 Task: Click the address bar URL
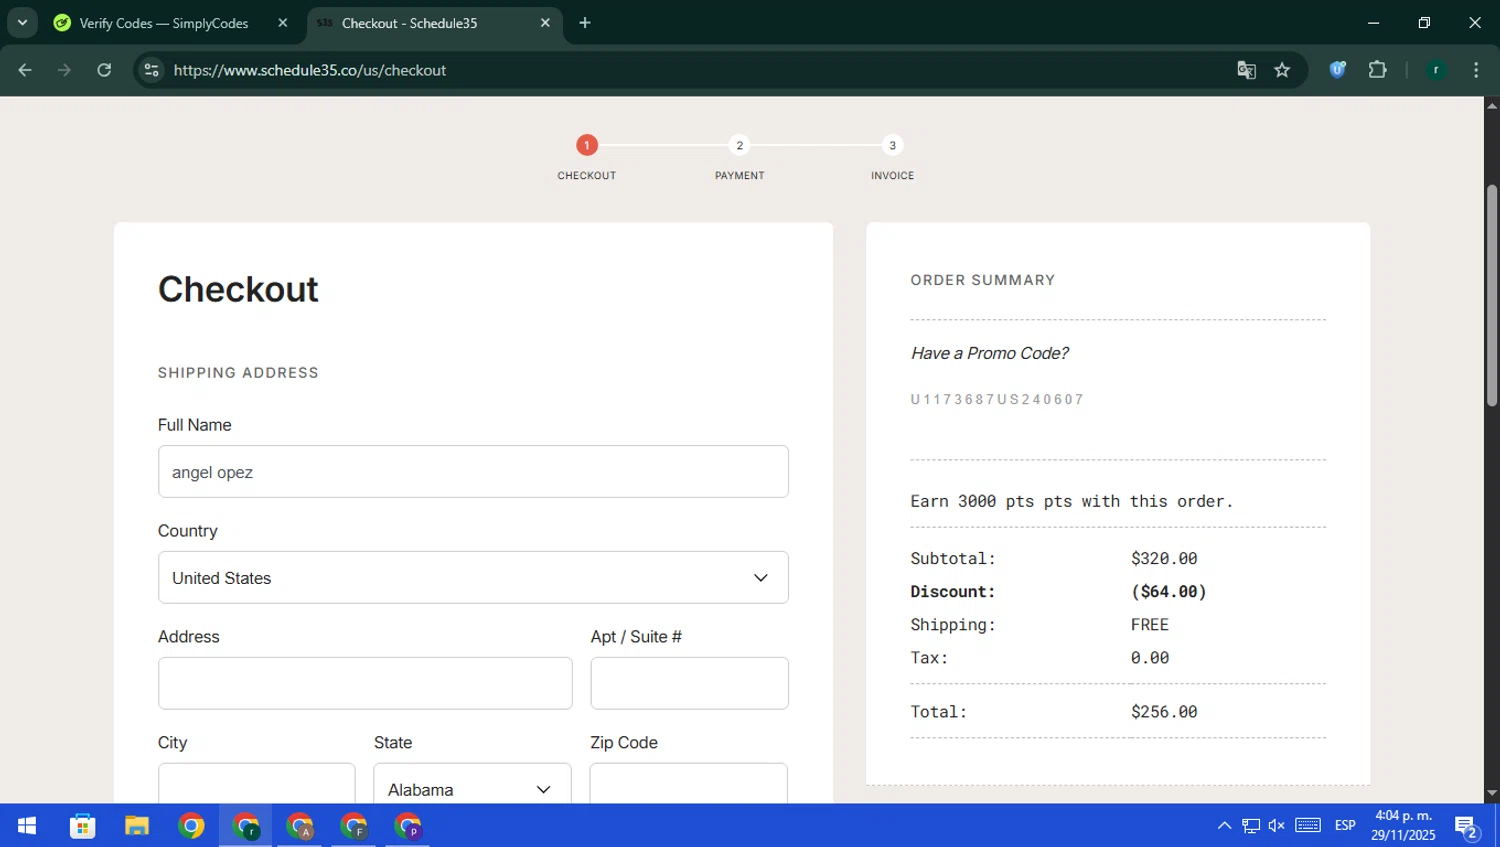click(x=310, y=70)
